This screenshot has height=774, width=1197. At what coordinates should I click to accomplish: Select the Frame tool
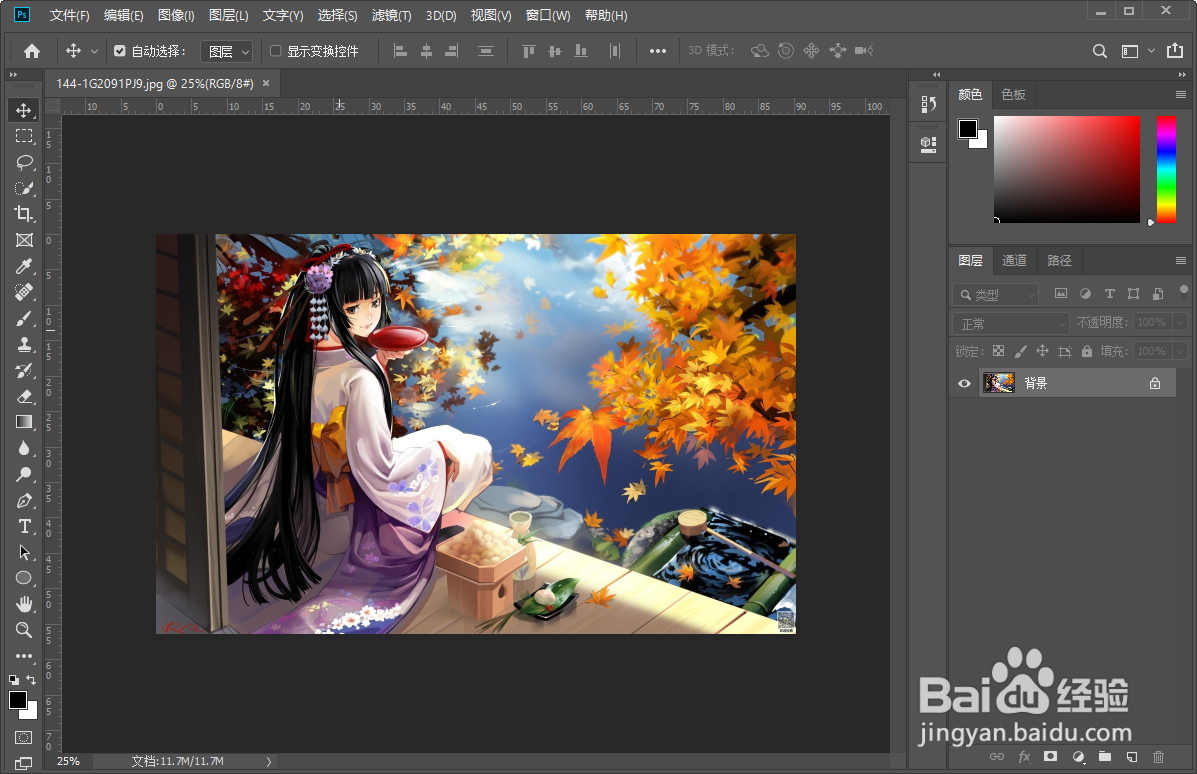[x=24, y=240]
